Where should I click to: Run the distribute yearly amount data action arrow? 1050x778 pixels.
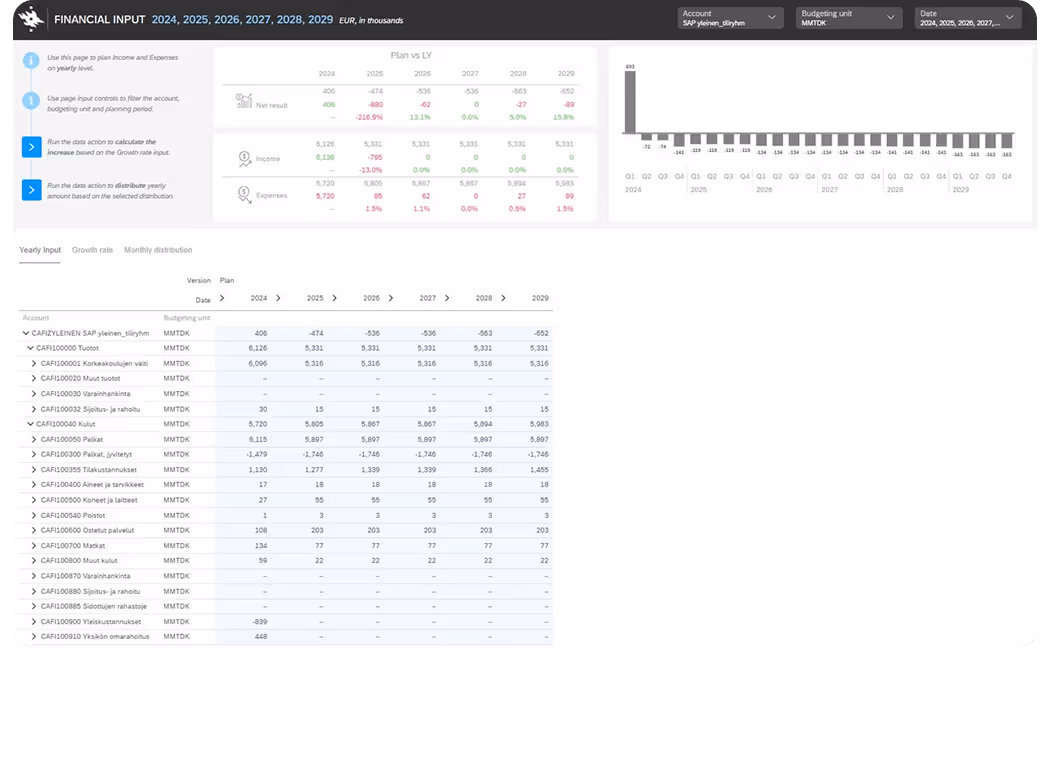pyautogui.click(x=31, y=190)
